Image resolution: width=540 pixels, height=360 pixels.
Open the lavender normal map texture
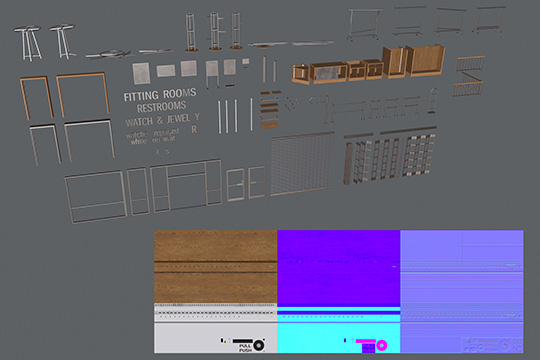462,291
